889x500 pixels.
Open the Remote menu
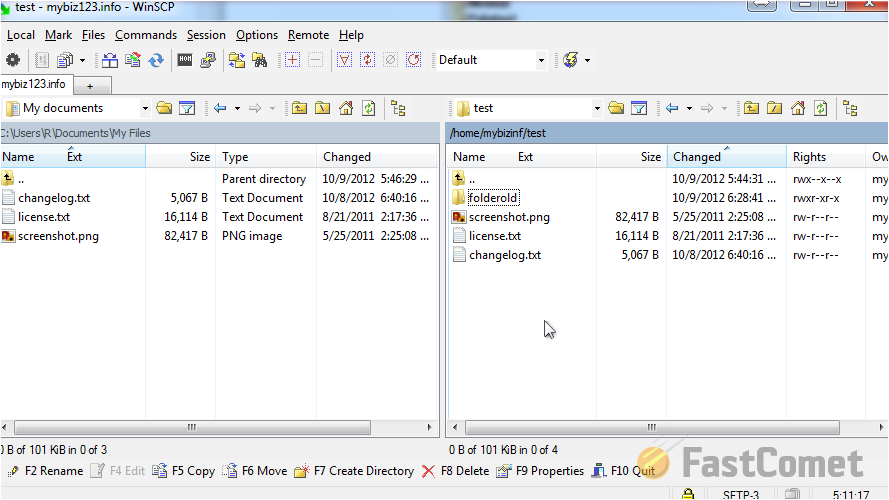click(308, 35)
